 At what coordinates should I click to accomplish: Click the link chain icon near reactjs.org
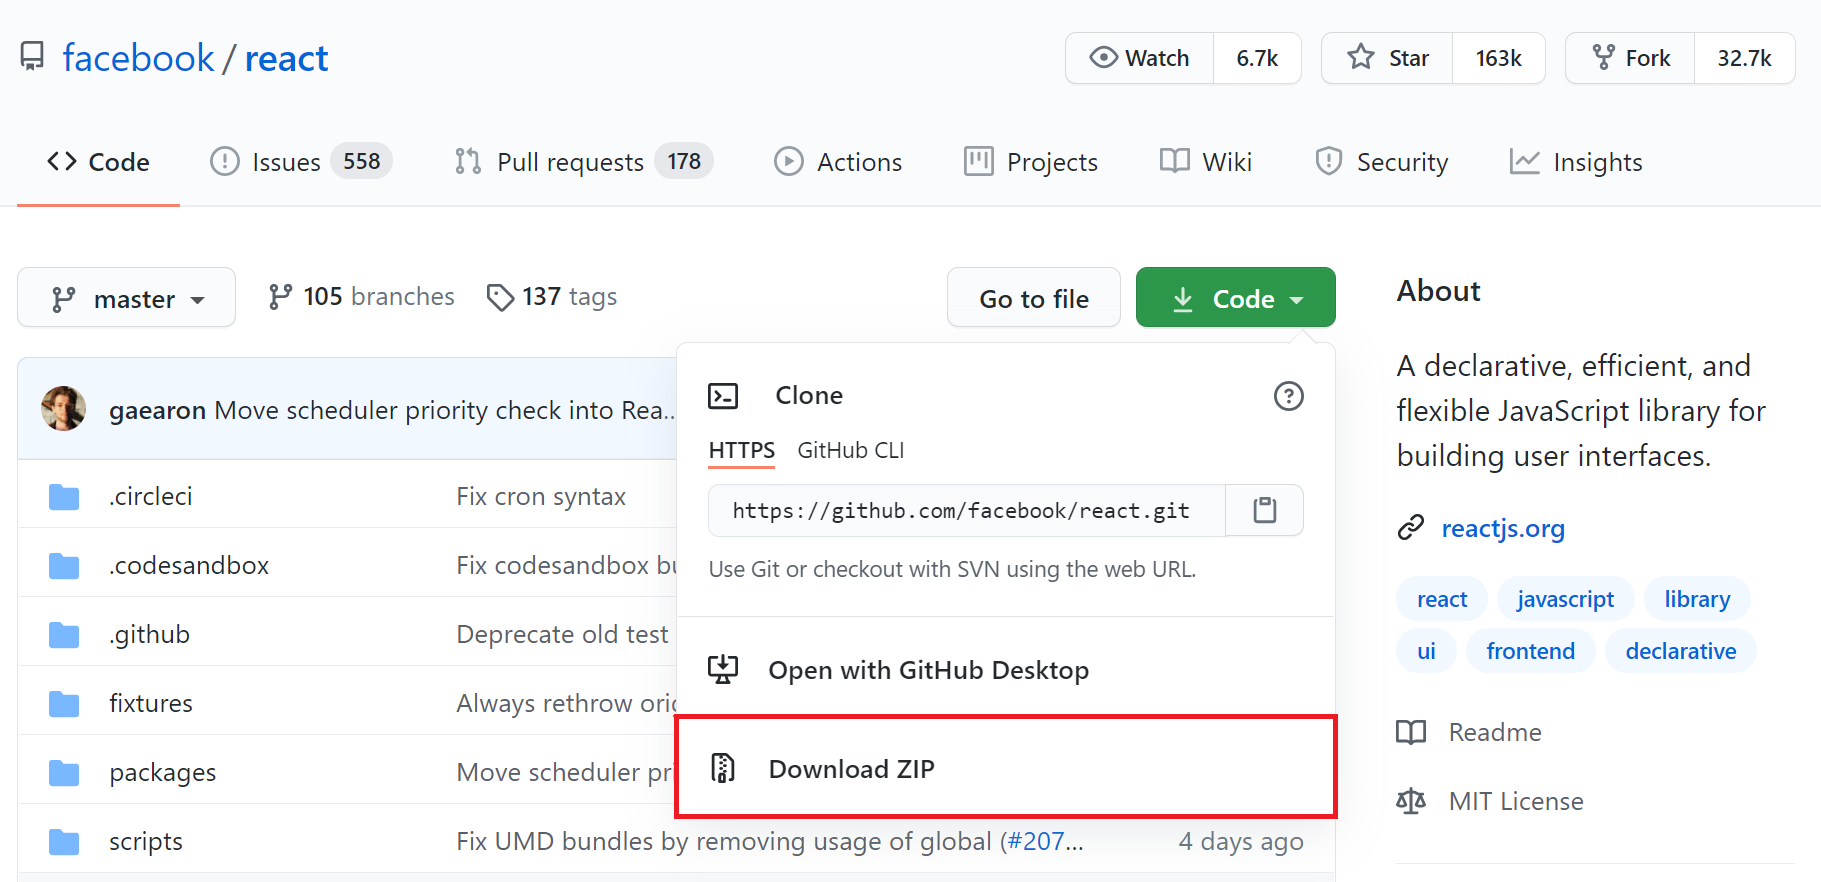coord(1410,527)
